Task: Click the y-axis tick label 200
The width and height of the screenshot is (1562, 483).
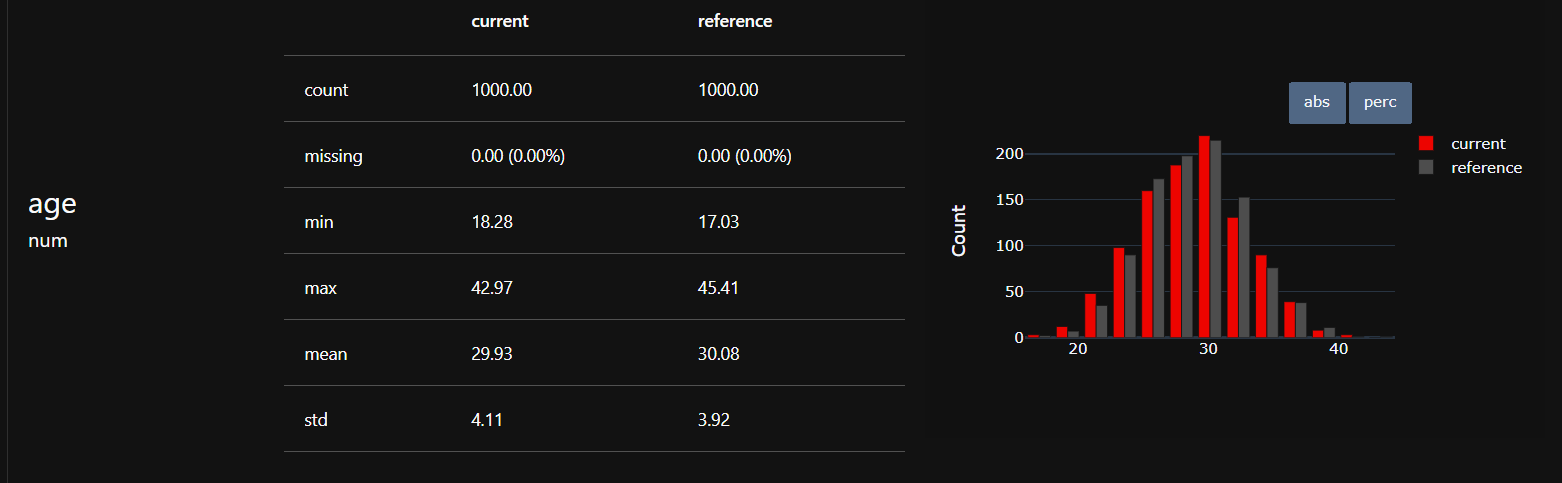Action: click(x=1008, y=154)
